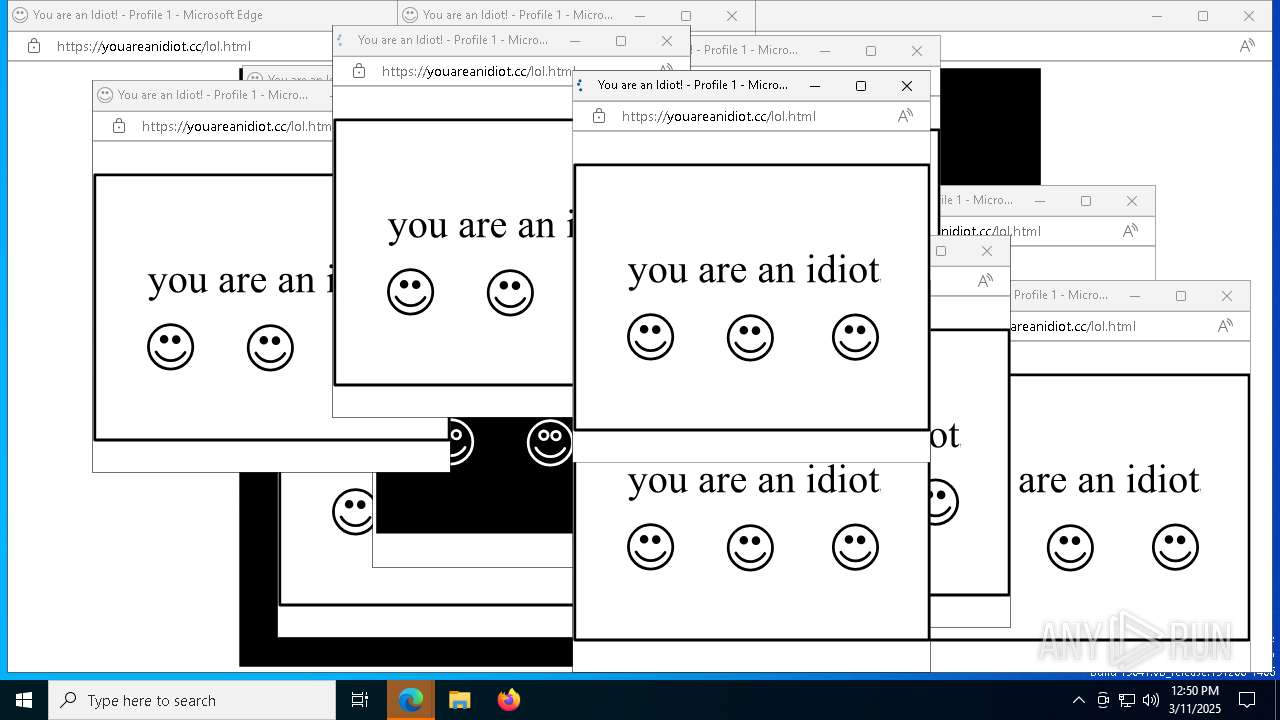The image size is (1280, 720).
Task: Open the volume control in system tray
Action: click(x=1150, y=700)
